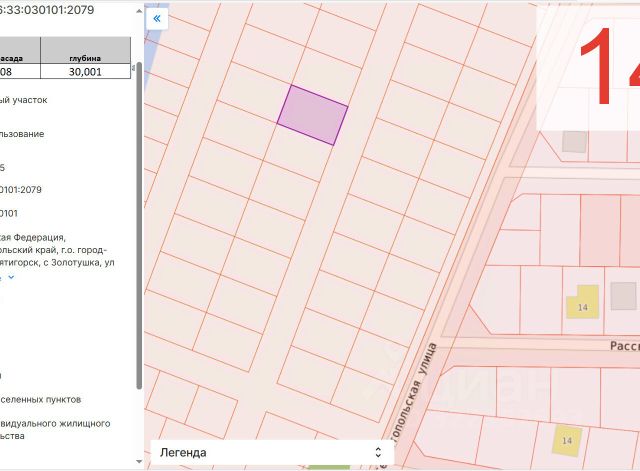Viewport: 640px width, 471px height.
Task: Click the lower yellow building labeled 14
Action: pos(567,440)
